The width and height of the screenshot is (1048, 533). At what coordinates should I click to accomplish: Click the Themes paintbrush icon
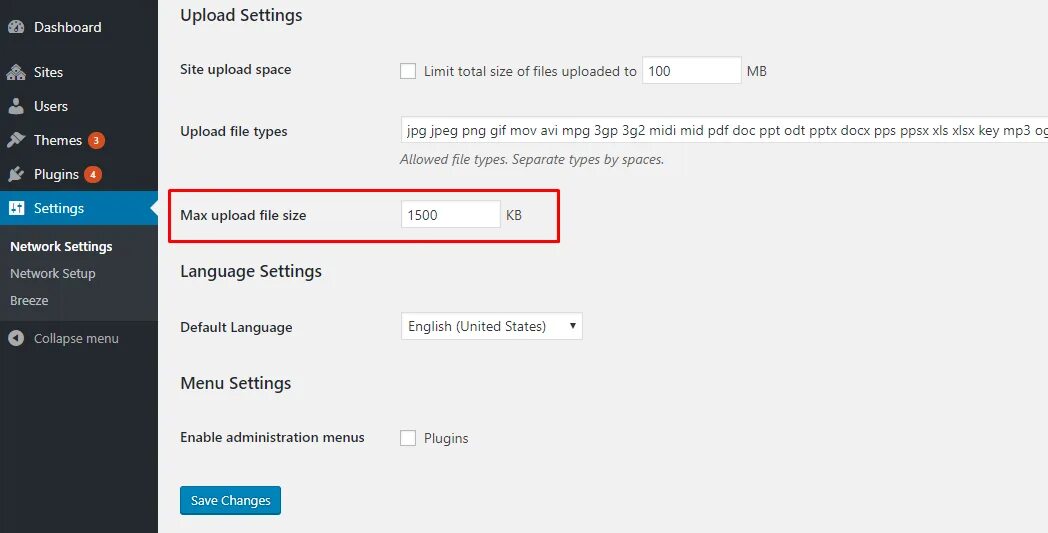pyautogui.click(x=16, y=140)
